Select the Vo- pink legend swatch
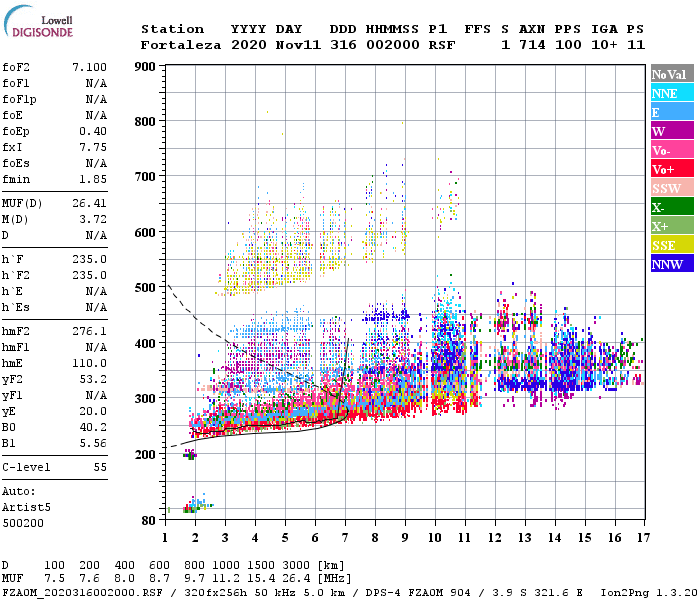The image size is (700, 600). click(672, 150)
